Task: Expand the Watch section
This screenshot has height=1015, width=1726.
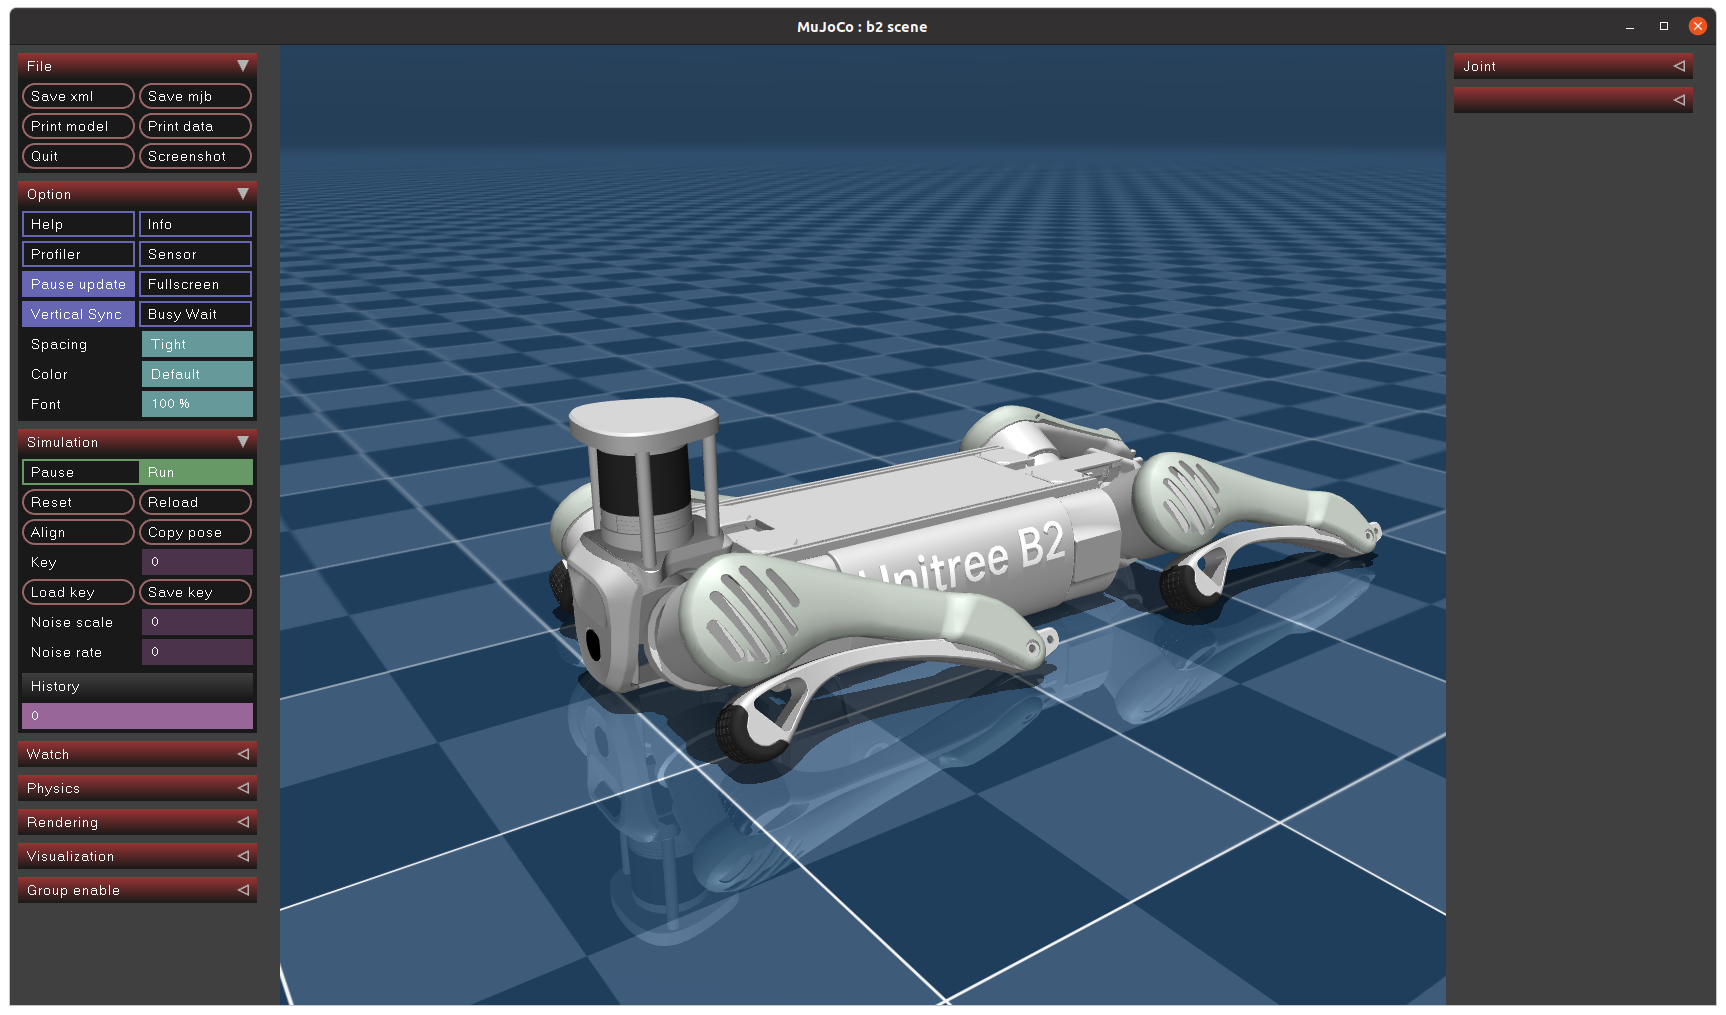Action: [242, 754]
